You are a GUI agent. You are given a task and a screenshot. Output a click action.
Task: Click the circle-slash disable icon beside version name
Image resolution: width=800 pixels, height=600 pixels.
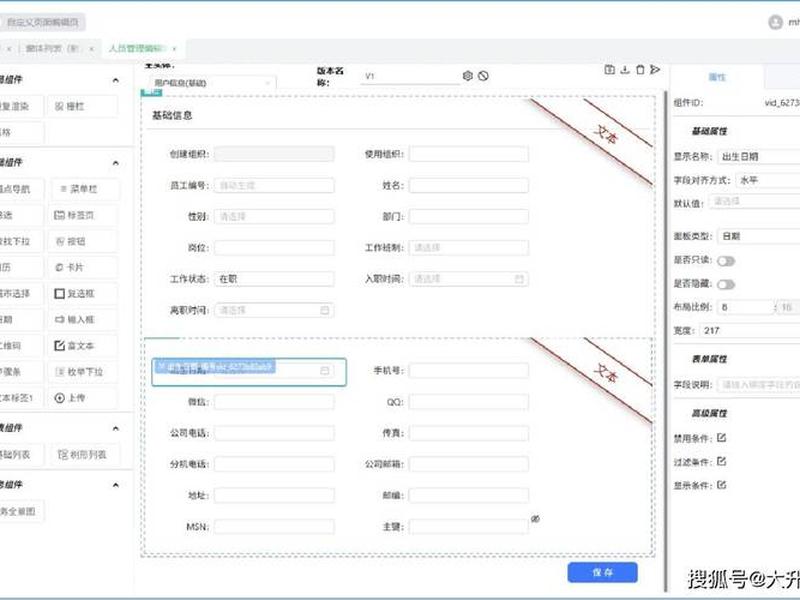483,76
